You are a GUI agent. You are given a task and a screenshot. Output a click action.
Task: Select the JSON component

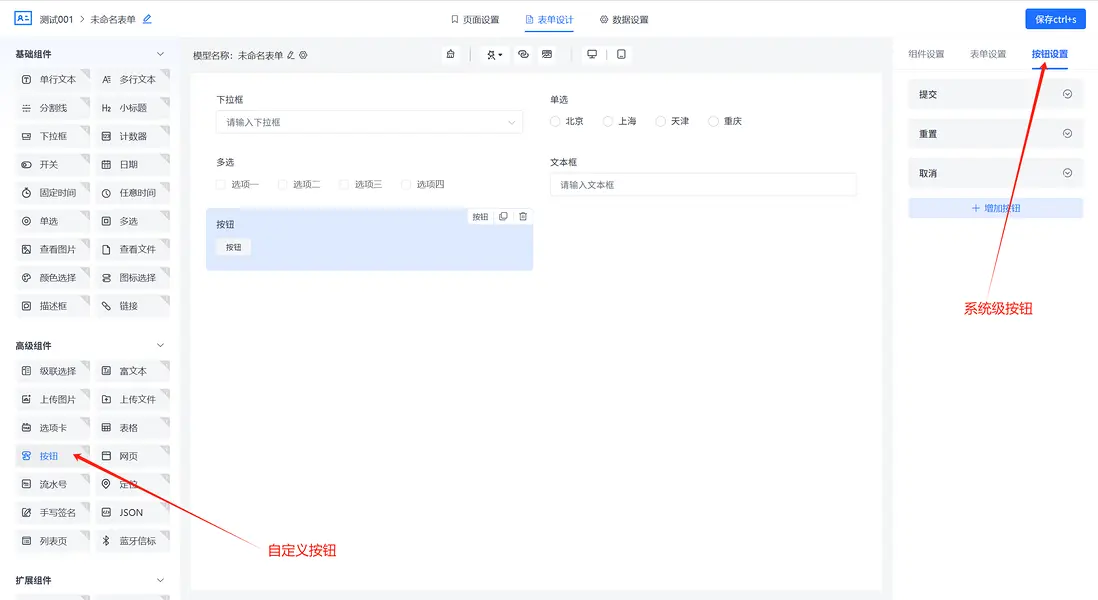tap(128, 511)
